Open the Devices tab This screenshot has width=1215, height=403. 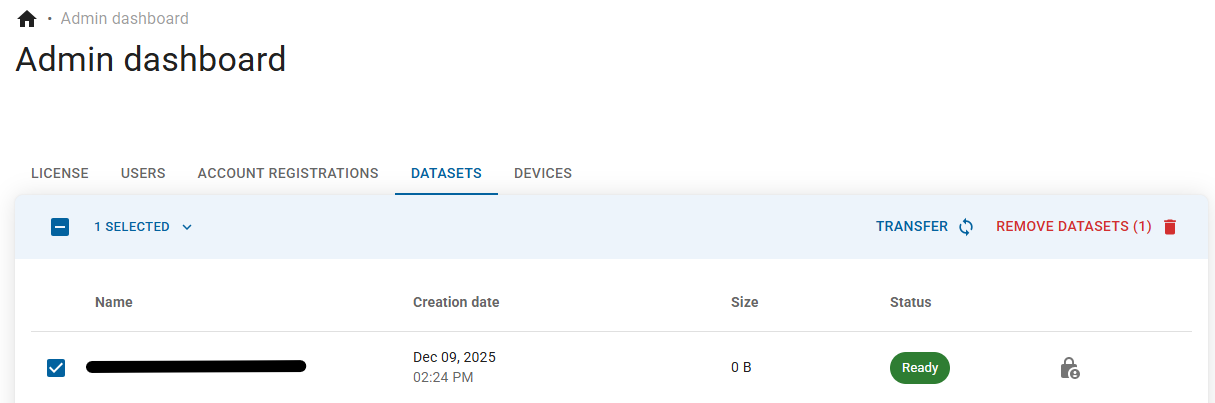pos(543,173)
